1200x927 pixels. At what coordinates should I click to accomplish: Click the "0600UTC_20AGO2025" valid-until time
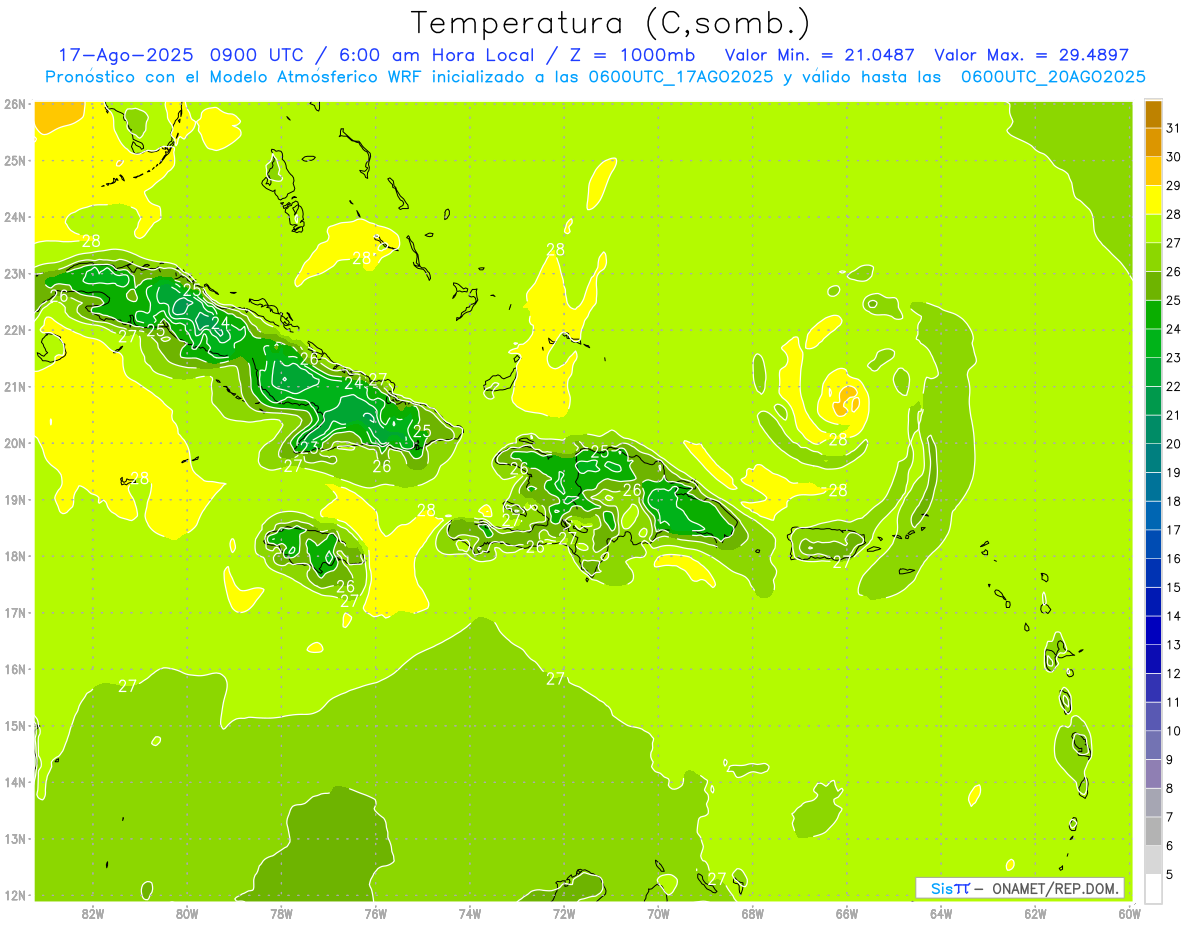pos(1053,77)
